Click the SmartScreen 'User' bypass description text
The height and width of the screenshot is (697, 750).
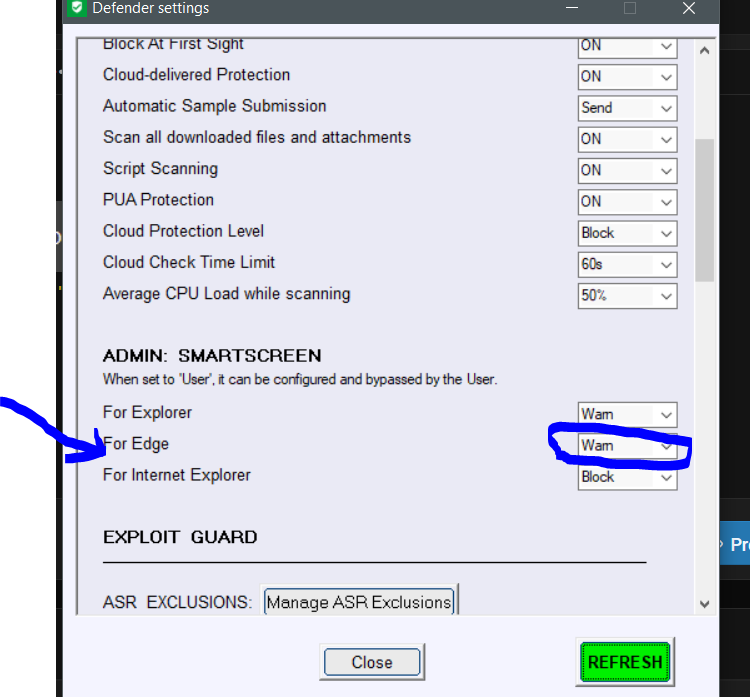tap(300, 379)
